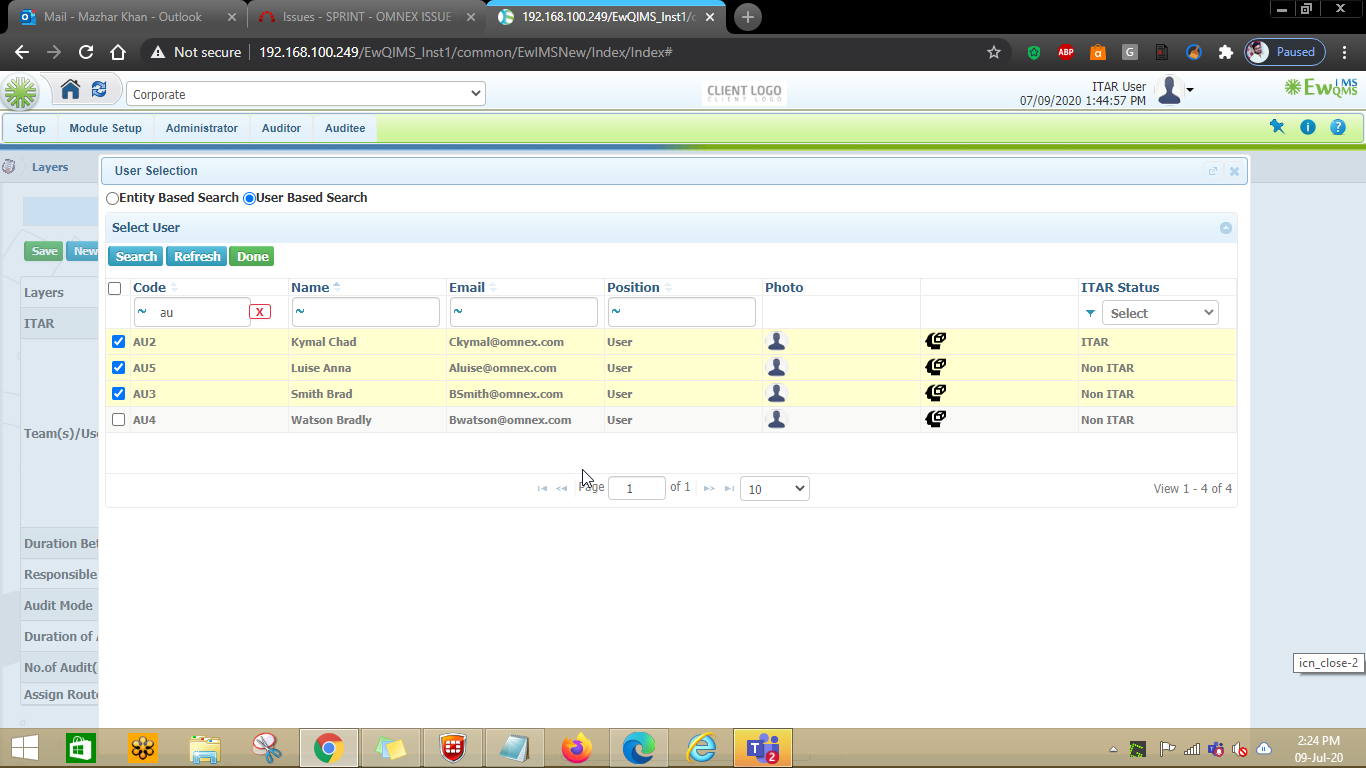Click the photo avatar for Kymal Chad
The image size is (1366, 768).
(776, 342)
